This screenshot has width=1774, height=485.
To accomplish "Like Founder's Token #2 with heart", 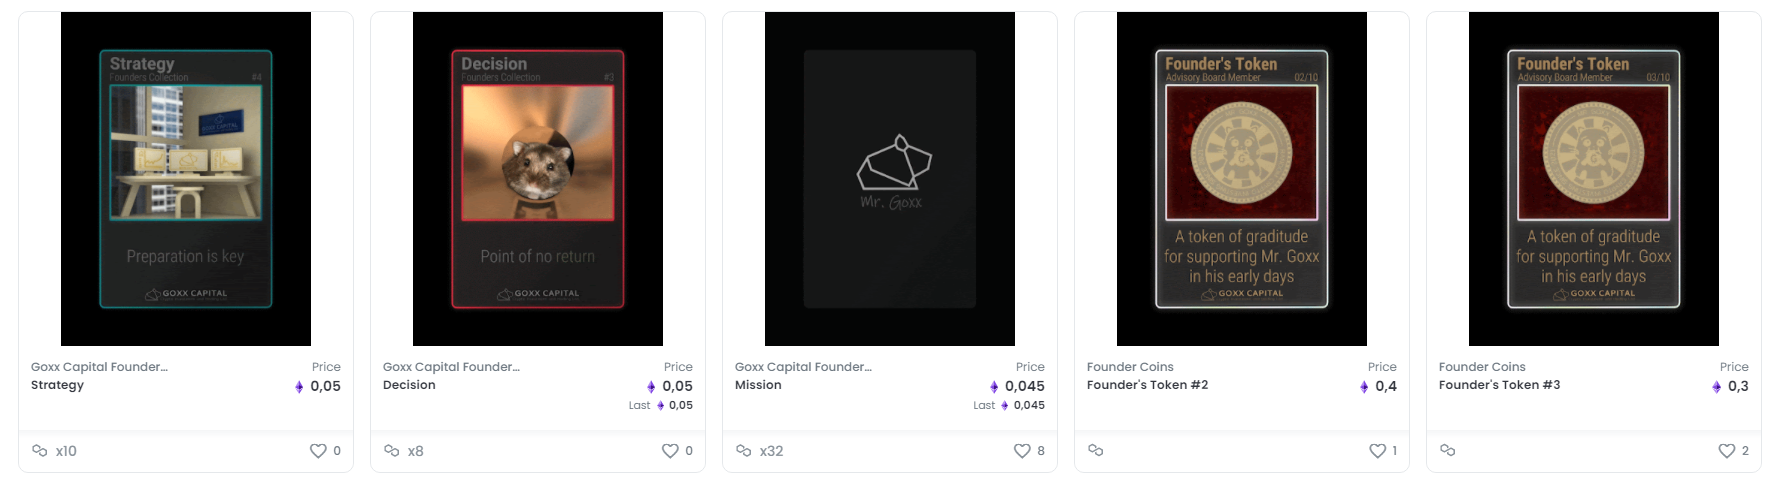I will (x=1377, y=451).
